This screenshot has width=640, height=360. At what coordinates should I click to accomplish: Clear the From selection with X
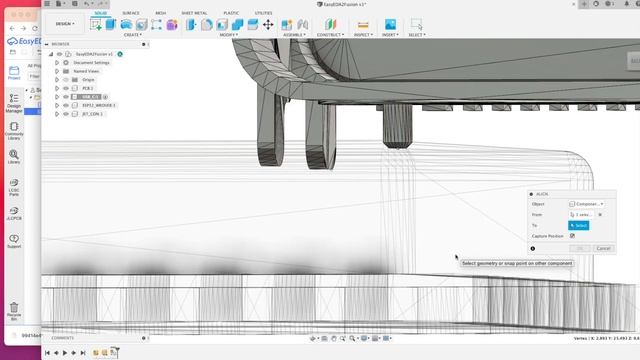tap(600, 214)
